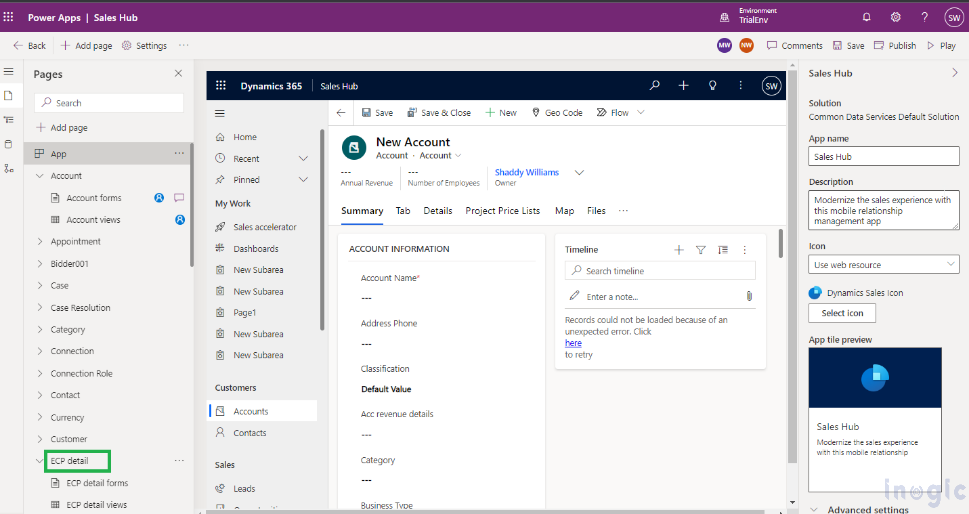Switch to the Summary tab
Image resolution: width=969 pixels, height=514 pixels.
362,211
